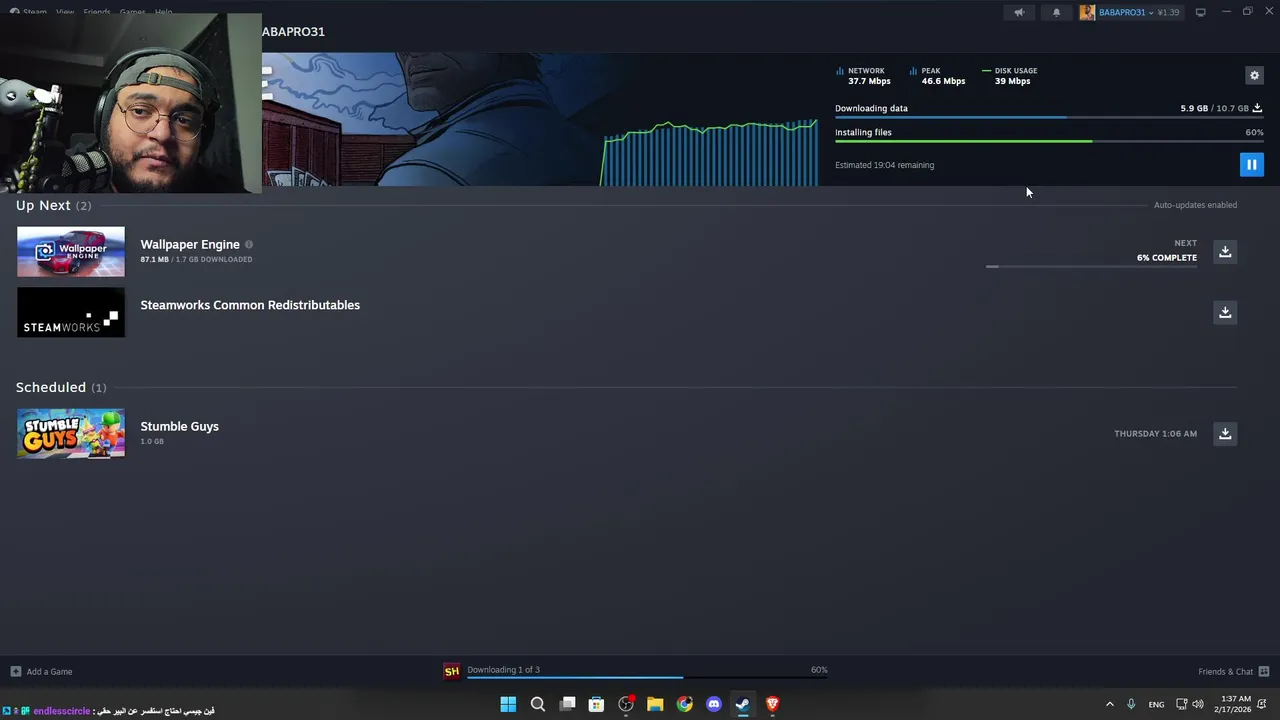Viewport: 1280px width, 720px height.
Task: Click the Stumble Guys title
Action: [179, 426]
